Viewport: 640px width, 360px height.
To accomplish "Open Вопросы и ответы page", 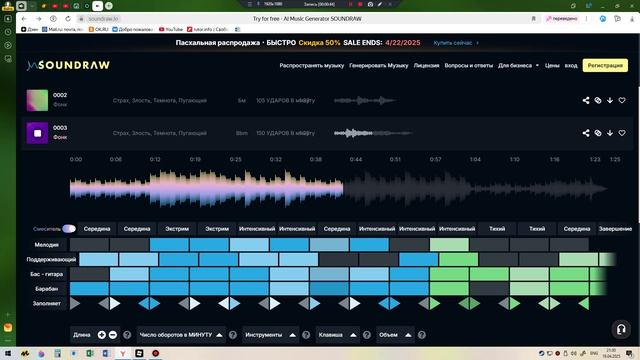I will (469, 66).
